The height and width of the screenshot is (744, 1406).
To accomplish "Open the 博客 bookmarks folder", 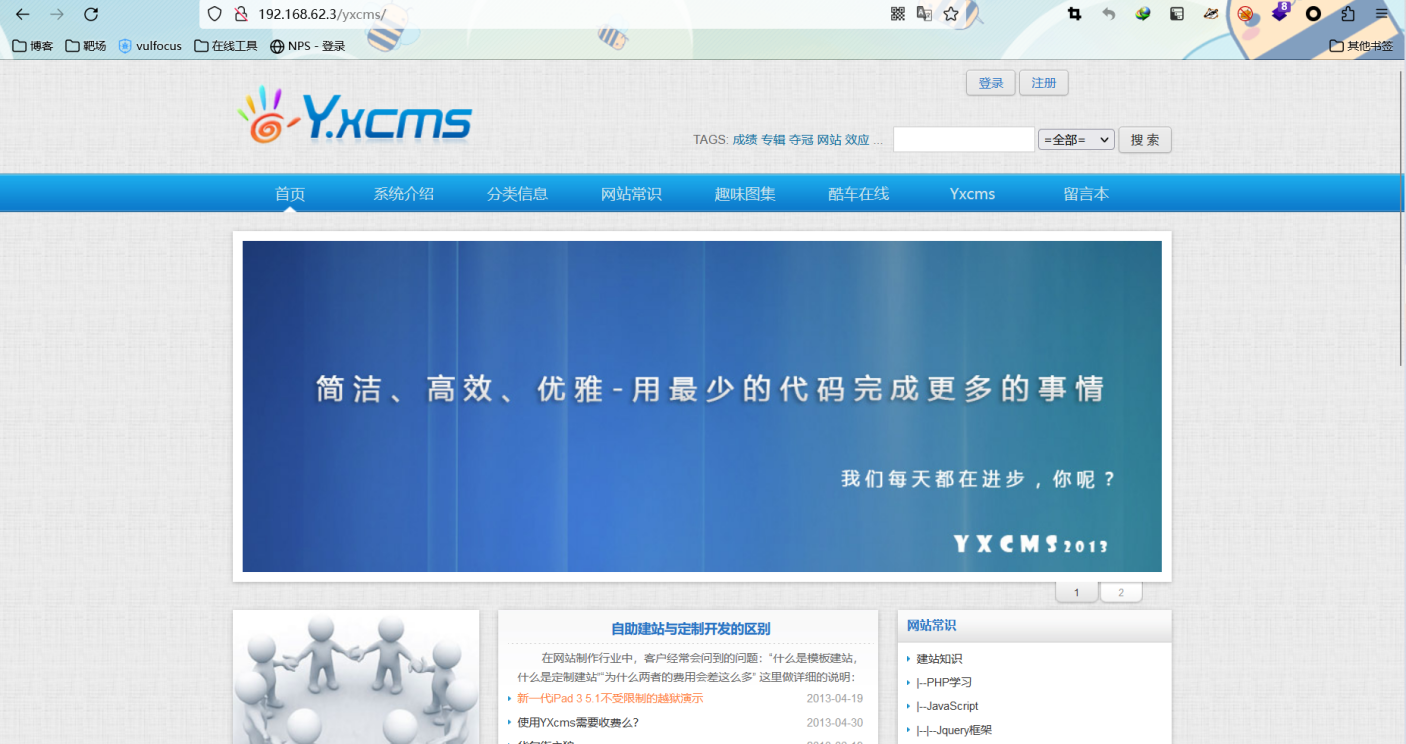I will pyautogui.click(x=33, y=45).
